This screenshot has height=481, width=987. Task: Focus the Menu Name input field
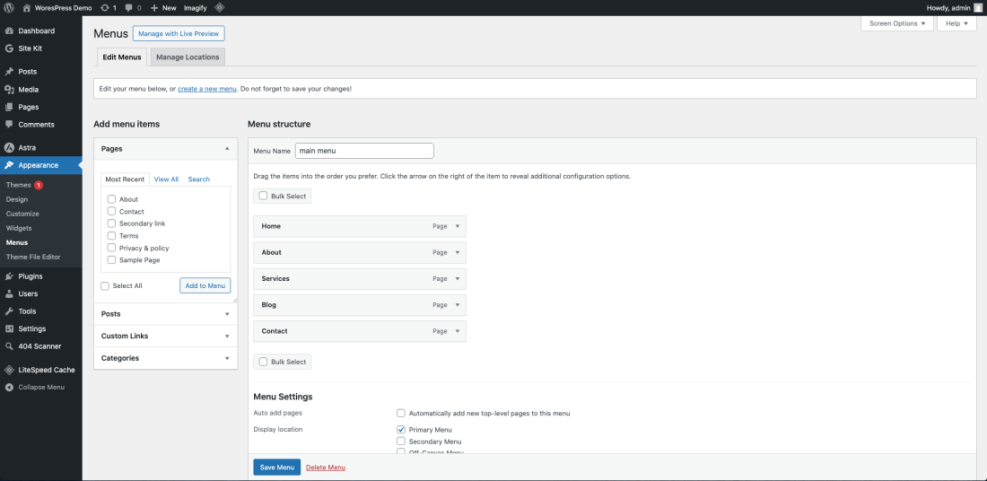click(364, 151)
